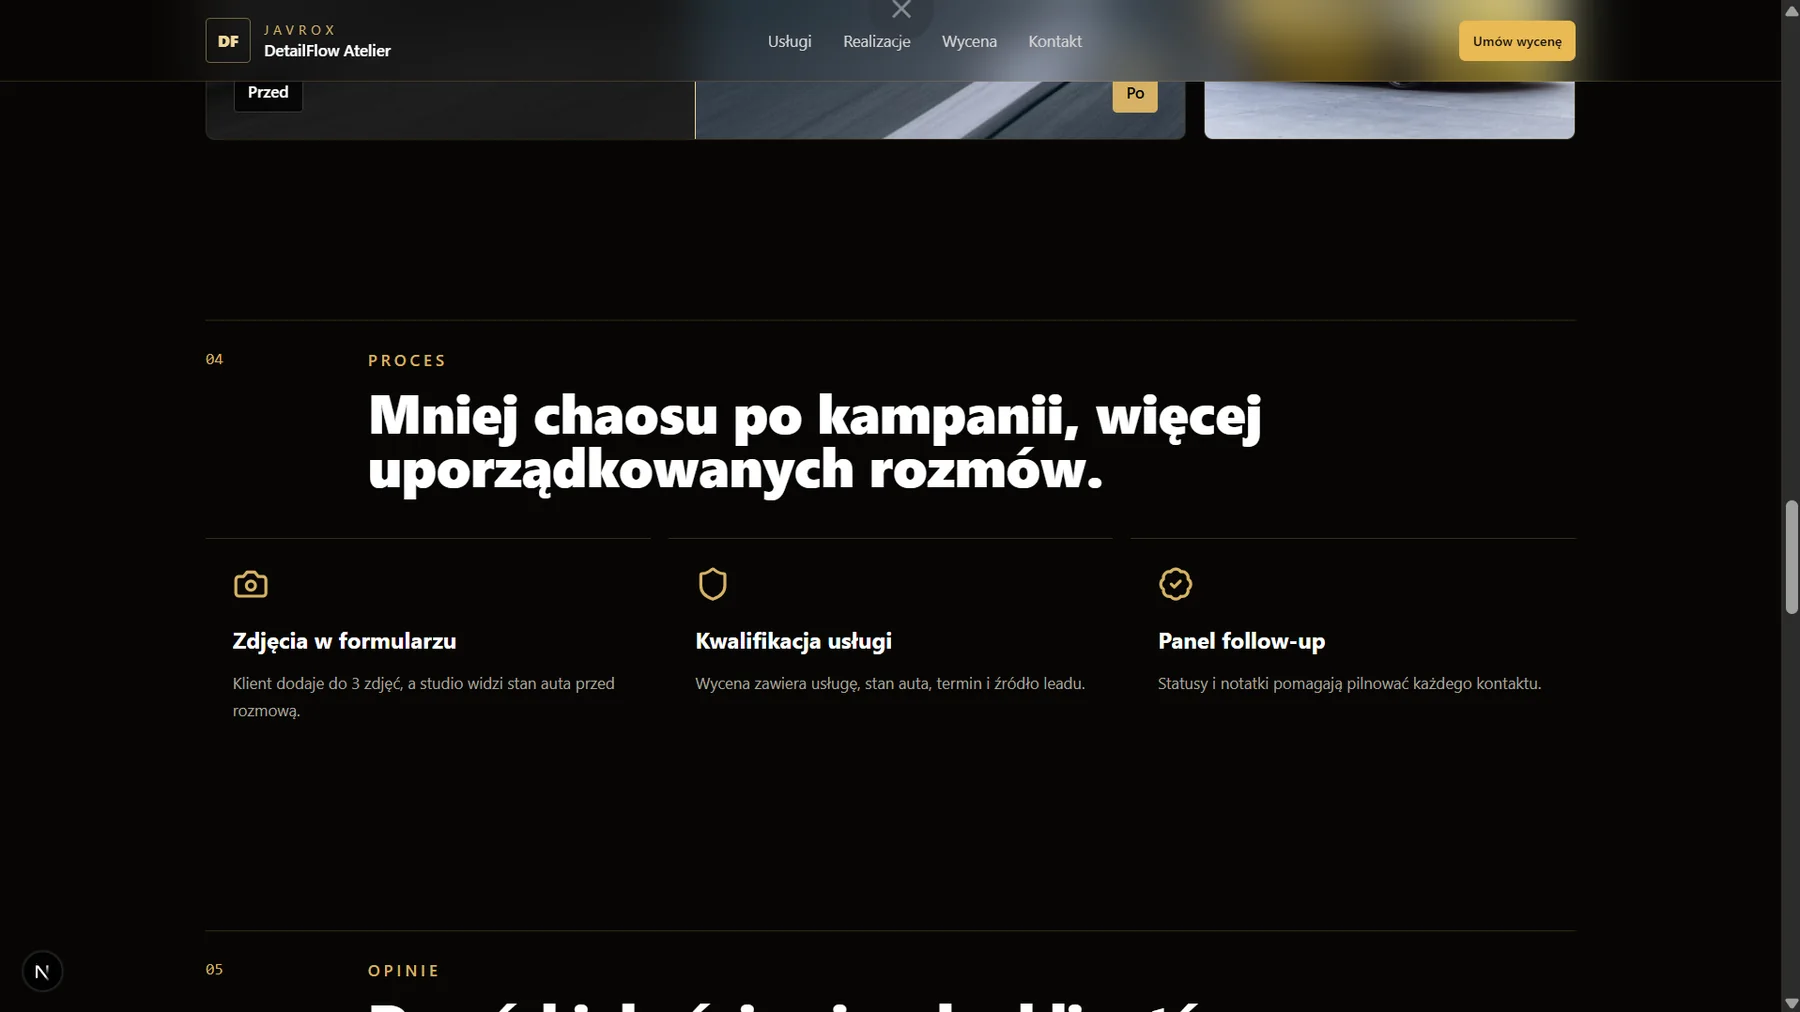Screen dimensions: 1800x1012
Task: Click the DetailFlow Atelier brand name
Action: 327,51
